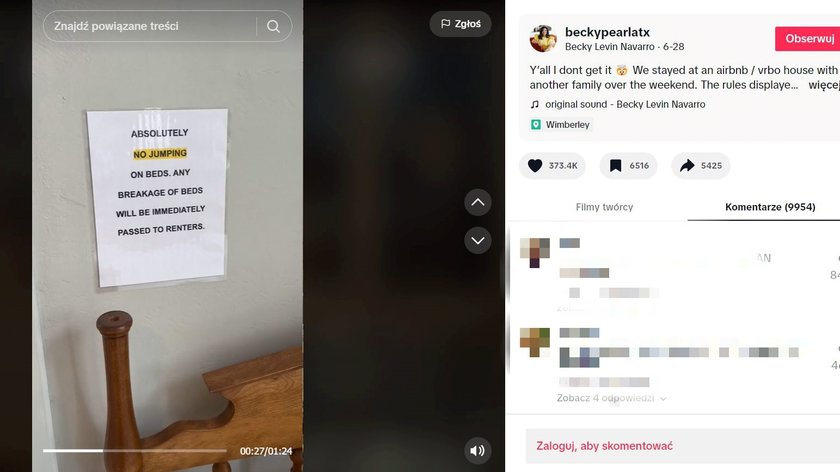Mute the video sound
The width and height of the screenshot is (840, 472).
click(477, 451)
